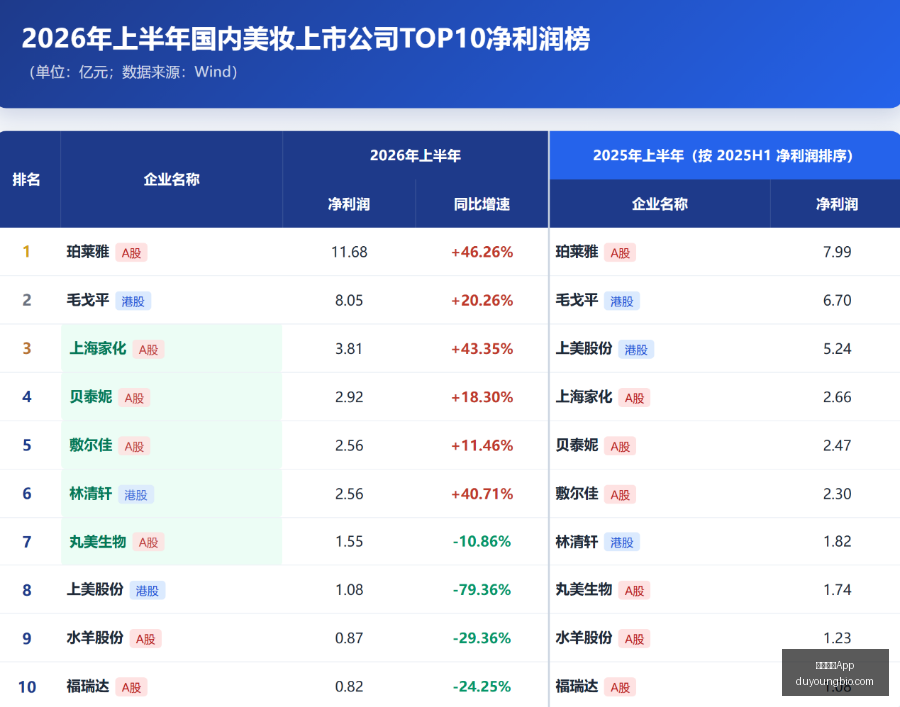Select the "排名" column header
This screenshot has height=707, width=900.
[26, 180]
